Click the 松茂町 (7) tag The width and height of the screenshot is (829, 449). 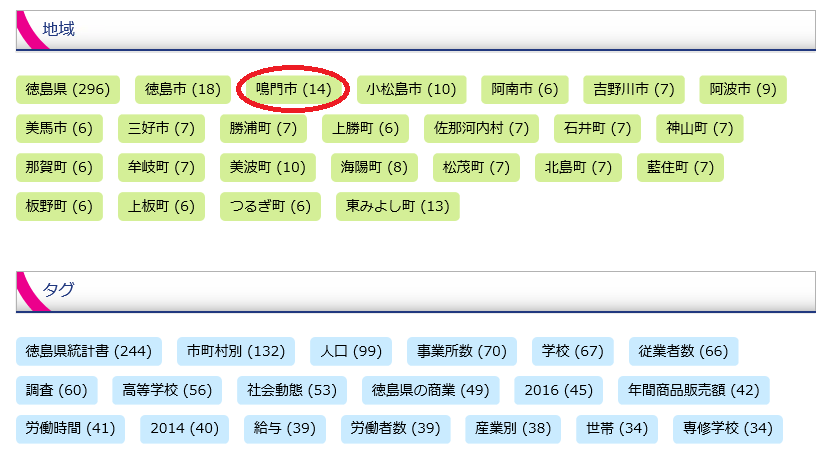pos(476,168)
